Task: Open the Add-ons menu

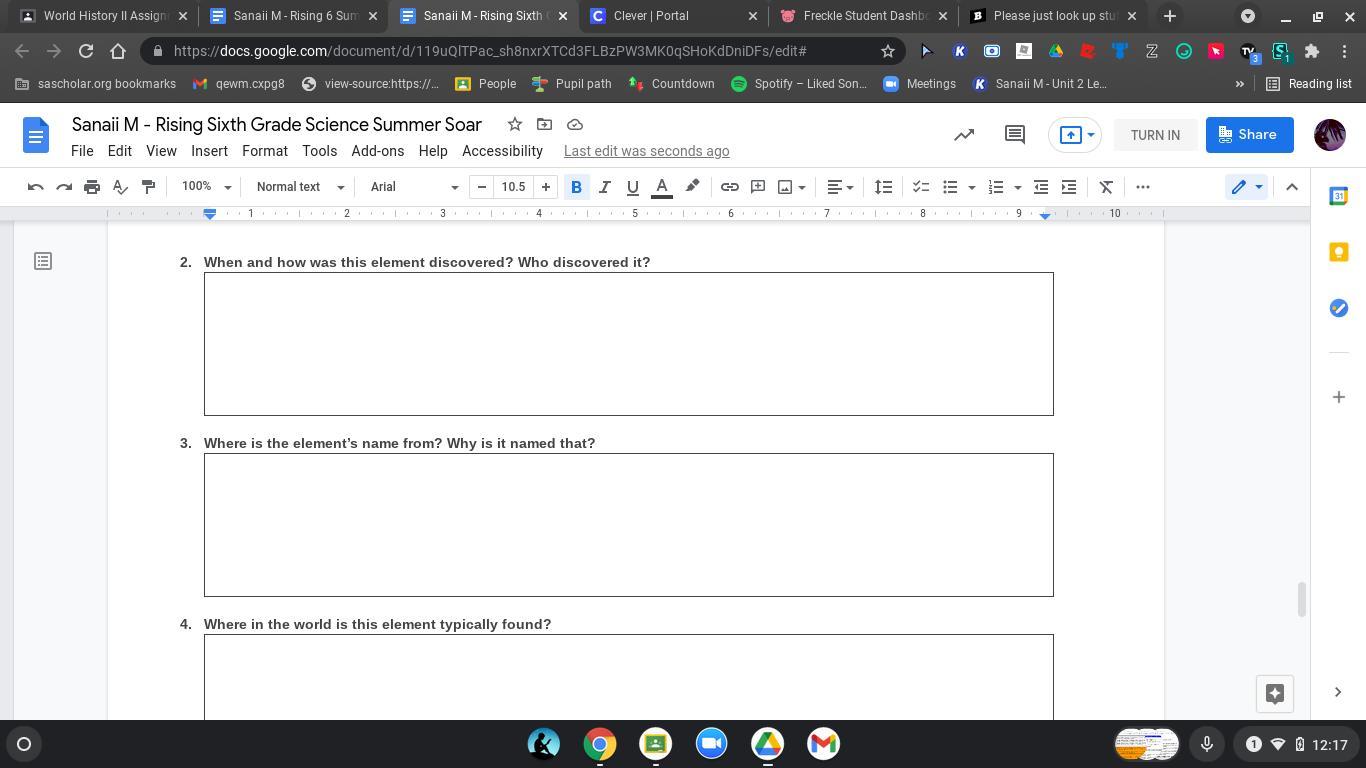Action: point(378,151)
